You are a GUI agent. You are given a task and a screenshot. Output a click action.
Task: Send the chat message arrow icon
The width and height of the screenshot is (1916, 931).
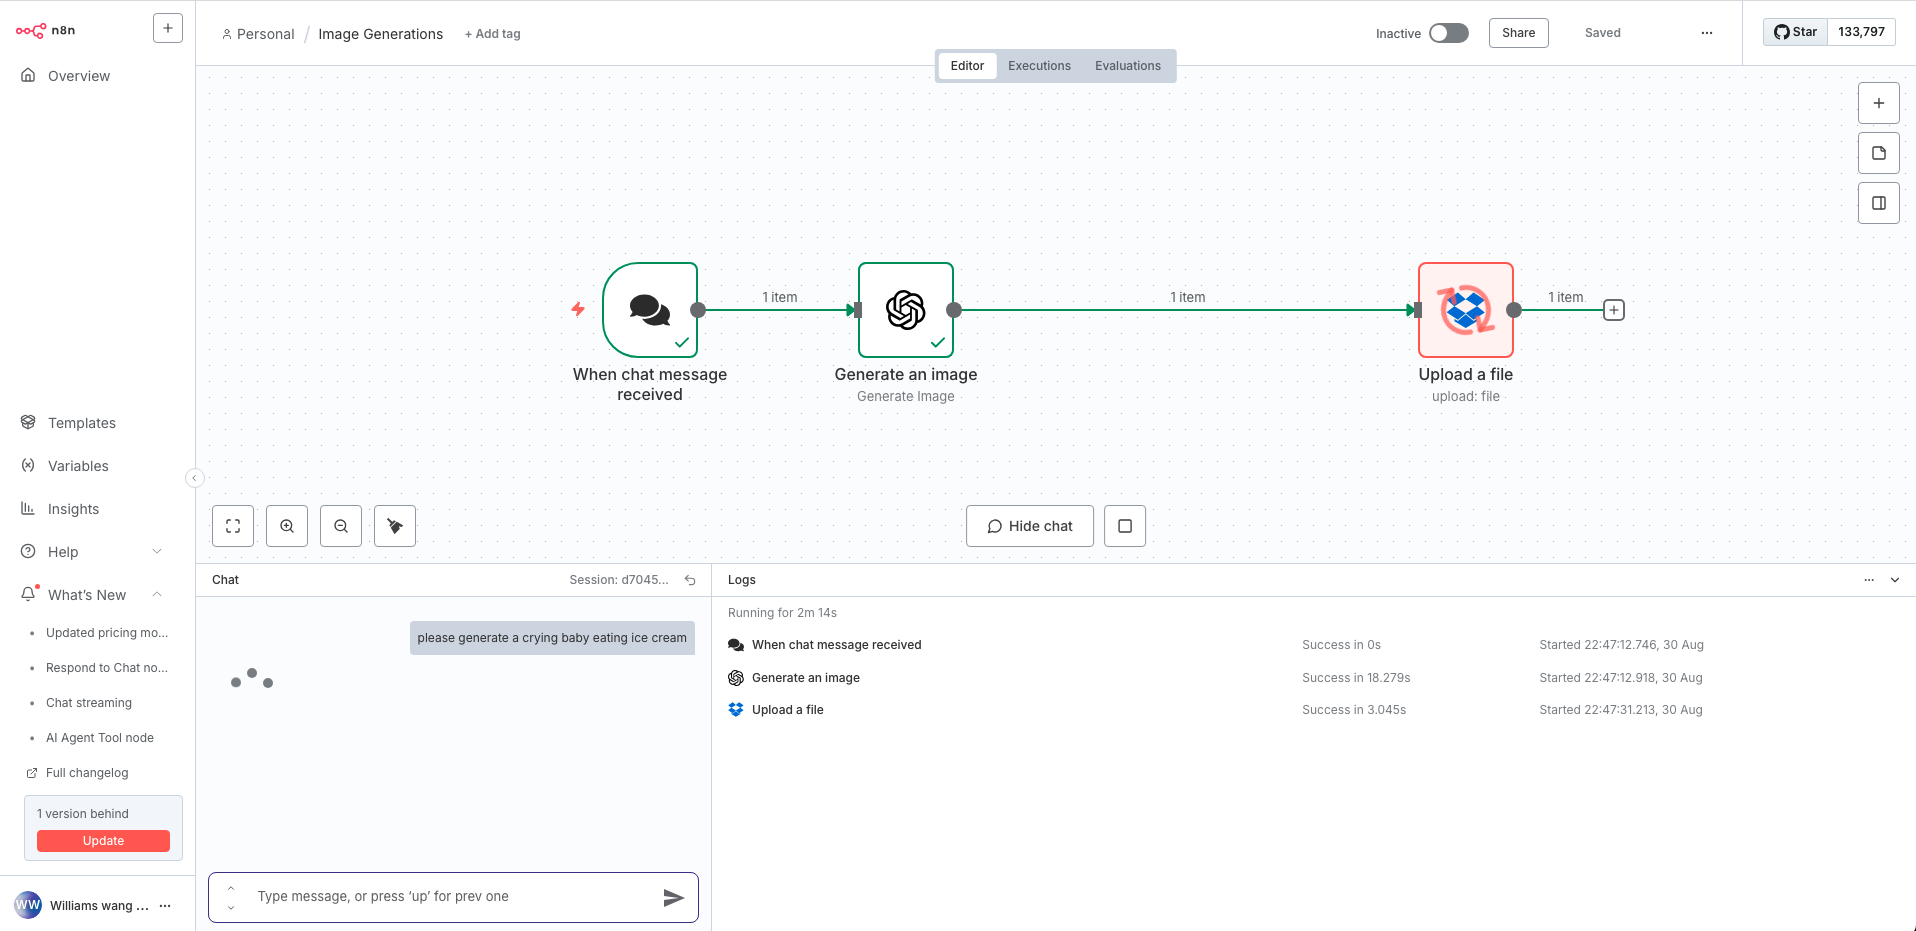(x=673, y=897)
